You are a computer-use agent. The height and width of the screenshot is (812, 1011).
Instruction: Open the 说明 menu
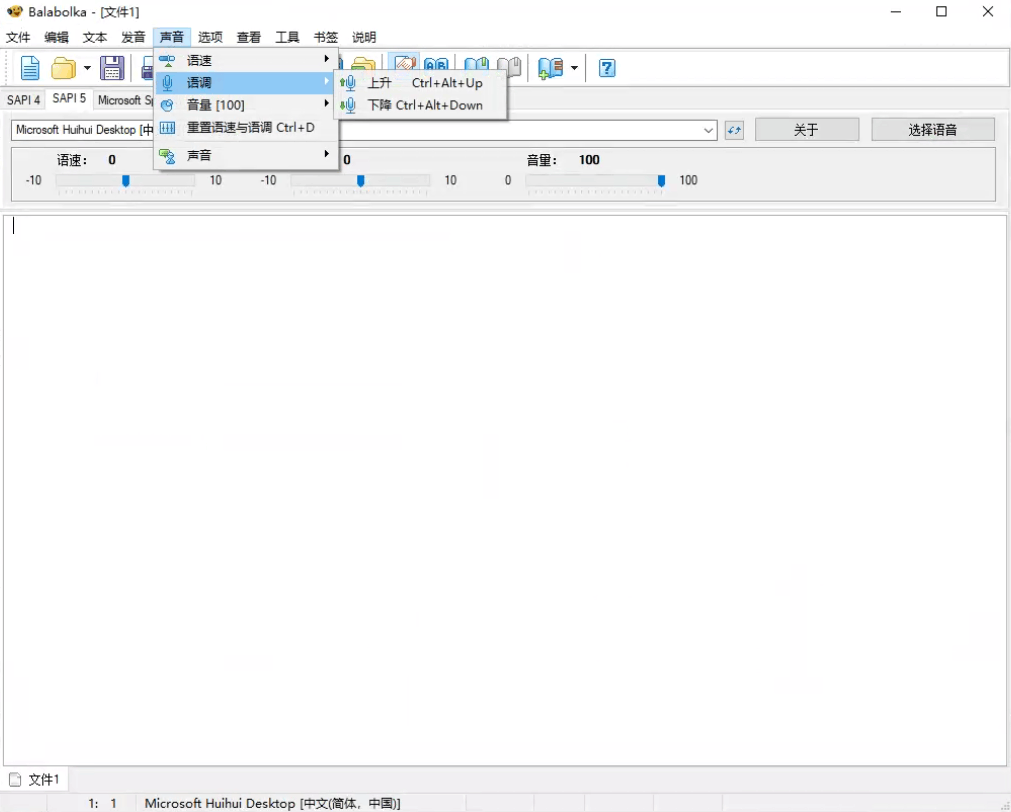coord(364,37)
